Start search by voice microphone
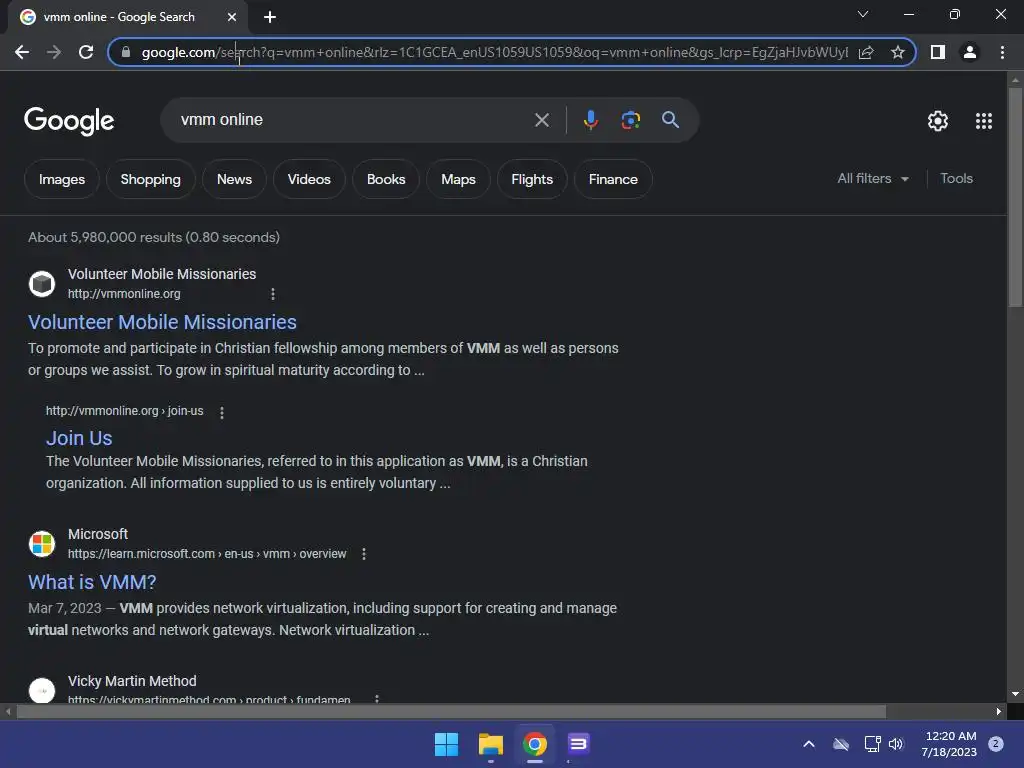The image size is (1024, 768). tap(590, 120)
